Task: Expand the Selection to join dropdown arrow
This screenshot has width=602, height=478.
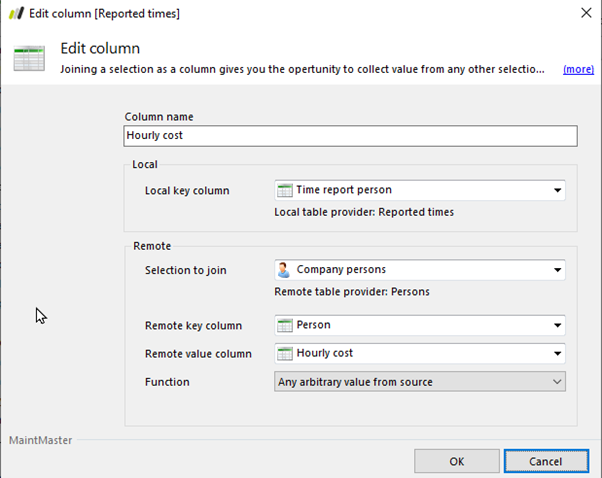Action: [x=557, y=270]
